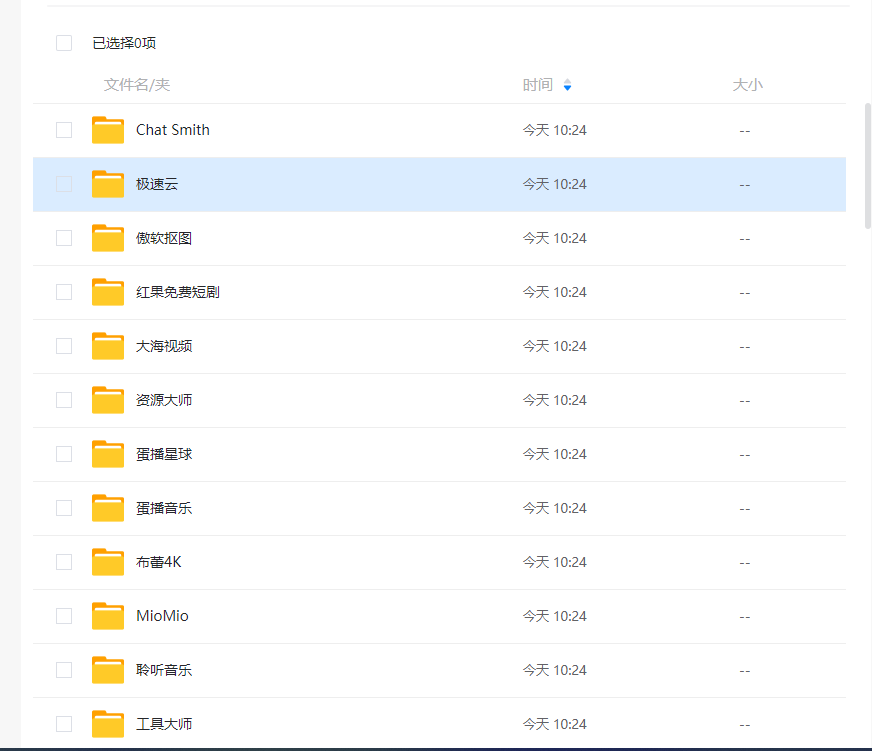The height and width of the screenshot is (751, 872).
Task: Open the folder named 极速云
Action: pos(157,184)
